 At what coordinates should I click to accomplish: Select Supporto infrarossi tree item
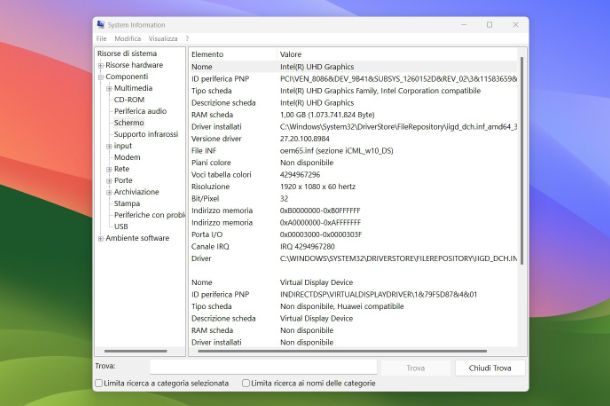146,134
